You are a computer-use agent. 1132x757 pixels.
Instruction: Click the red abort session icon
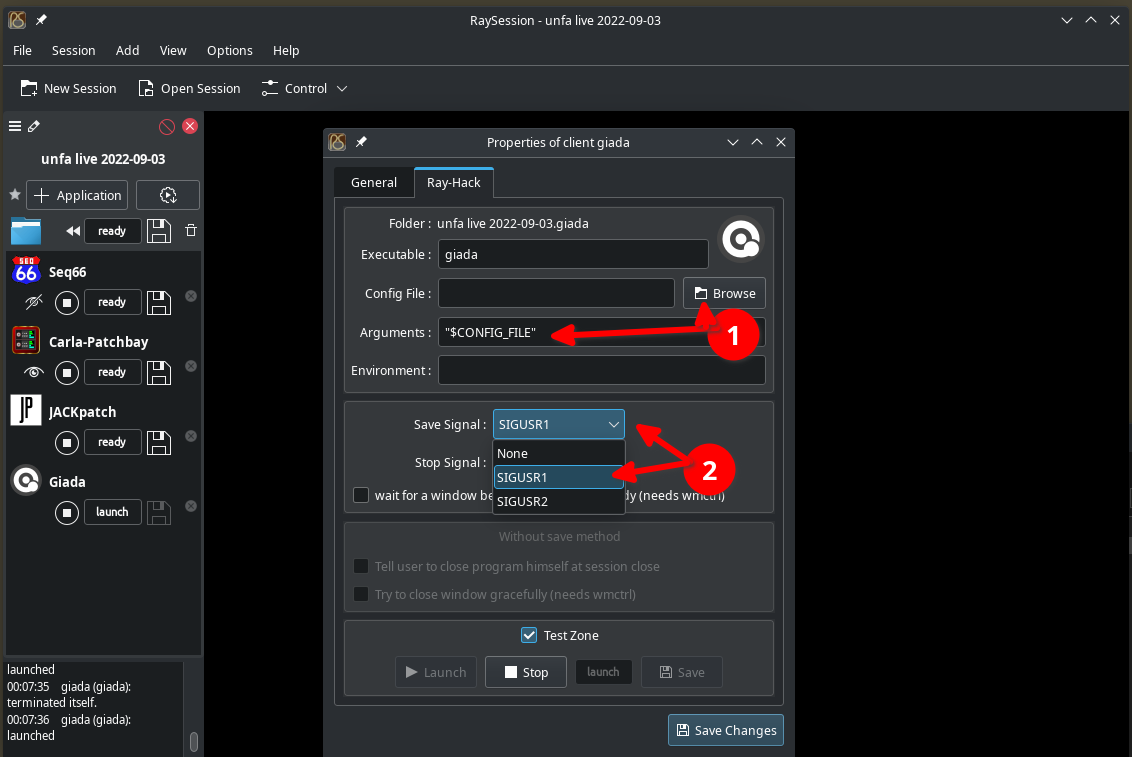pos(167,127)
